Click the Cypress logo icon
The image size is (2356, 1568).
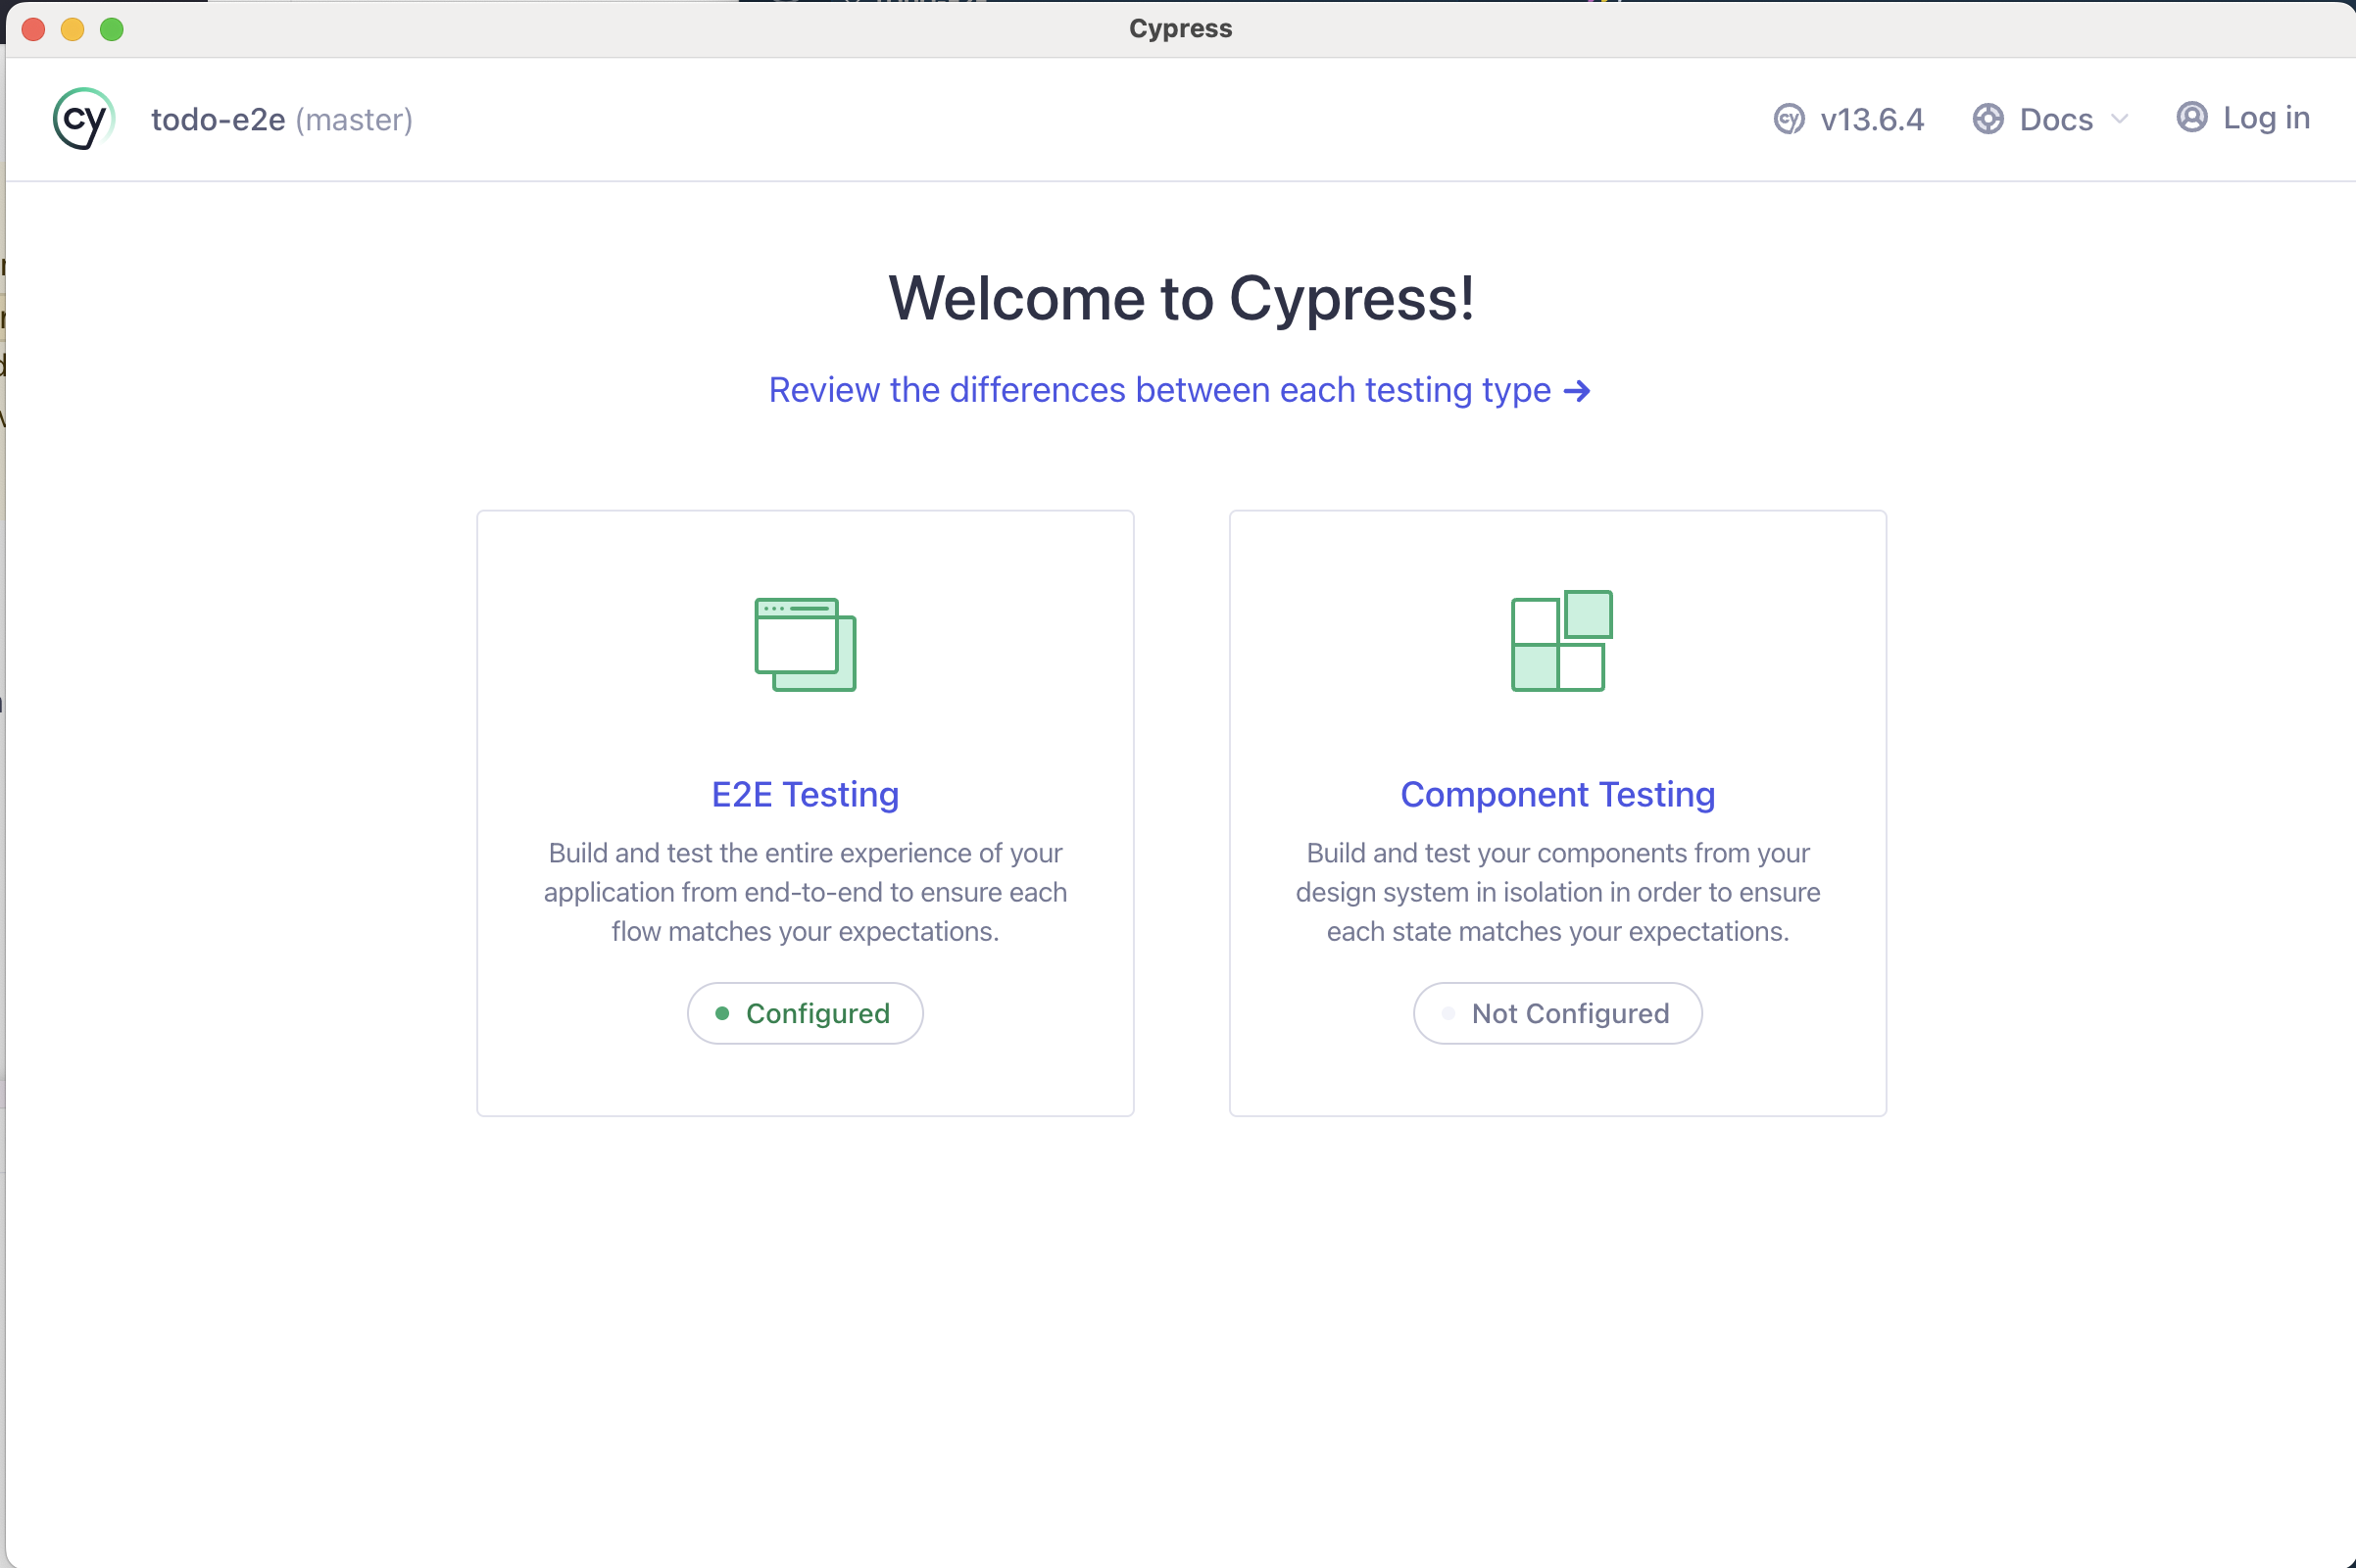(x=84, y=119)
